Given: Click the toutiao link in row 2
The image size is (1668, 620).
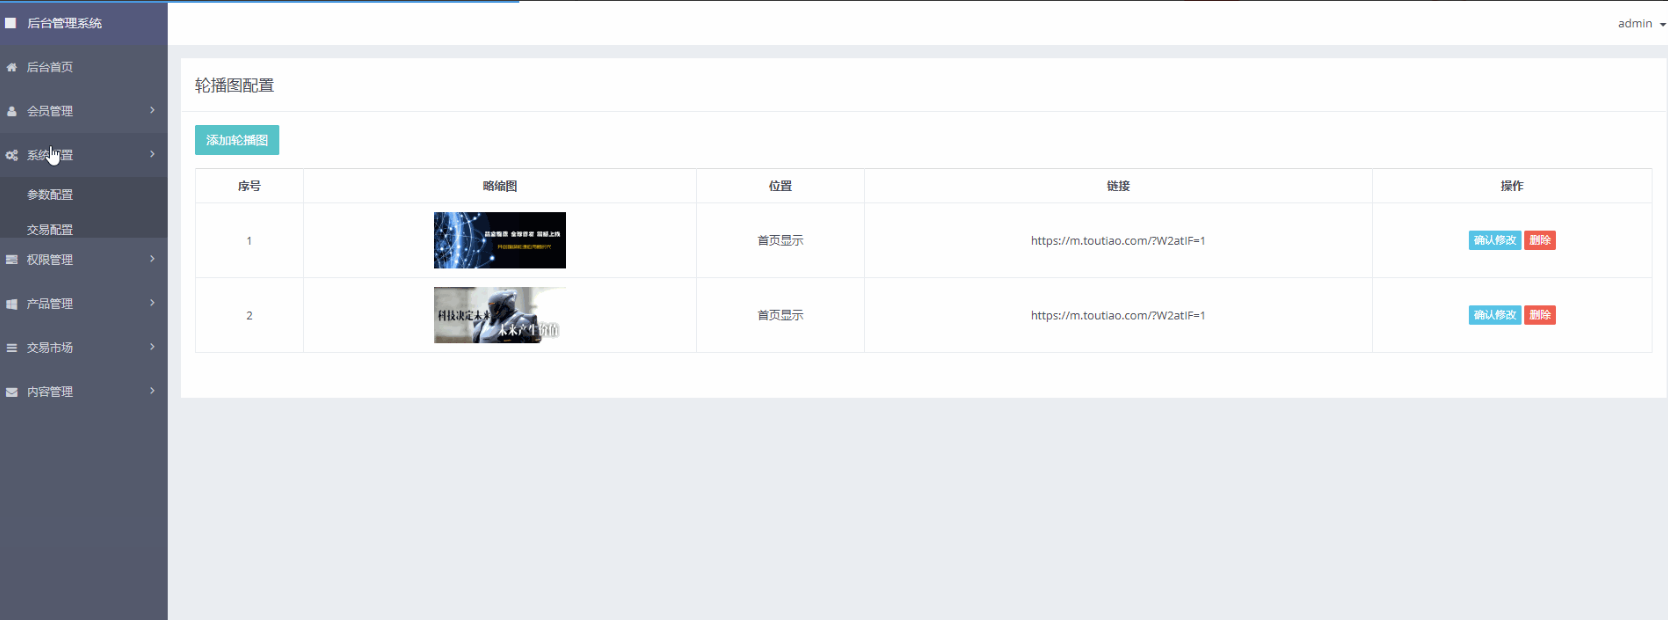Looking at the screenshot, I should pyautogui.click(x=1117, y=315).
